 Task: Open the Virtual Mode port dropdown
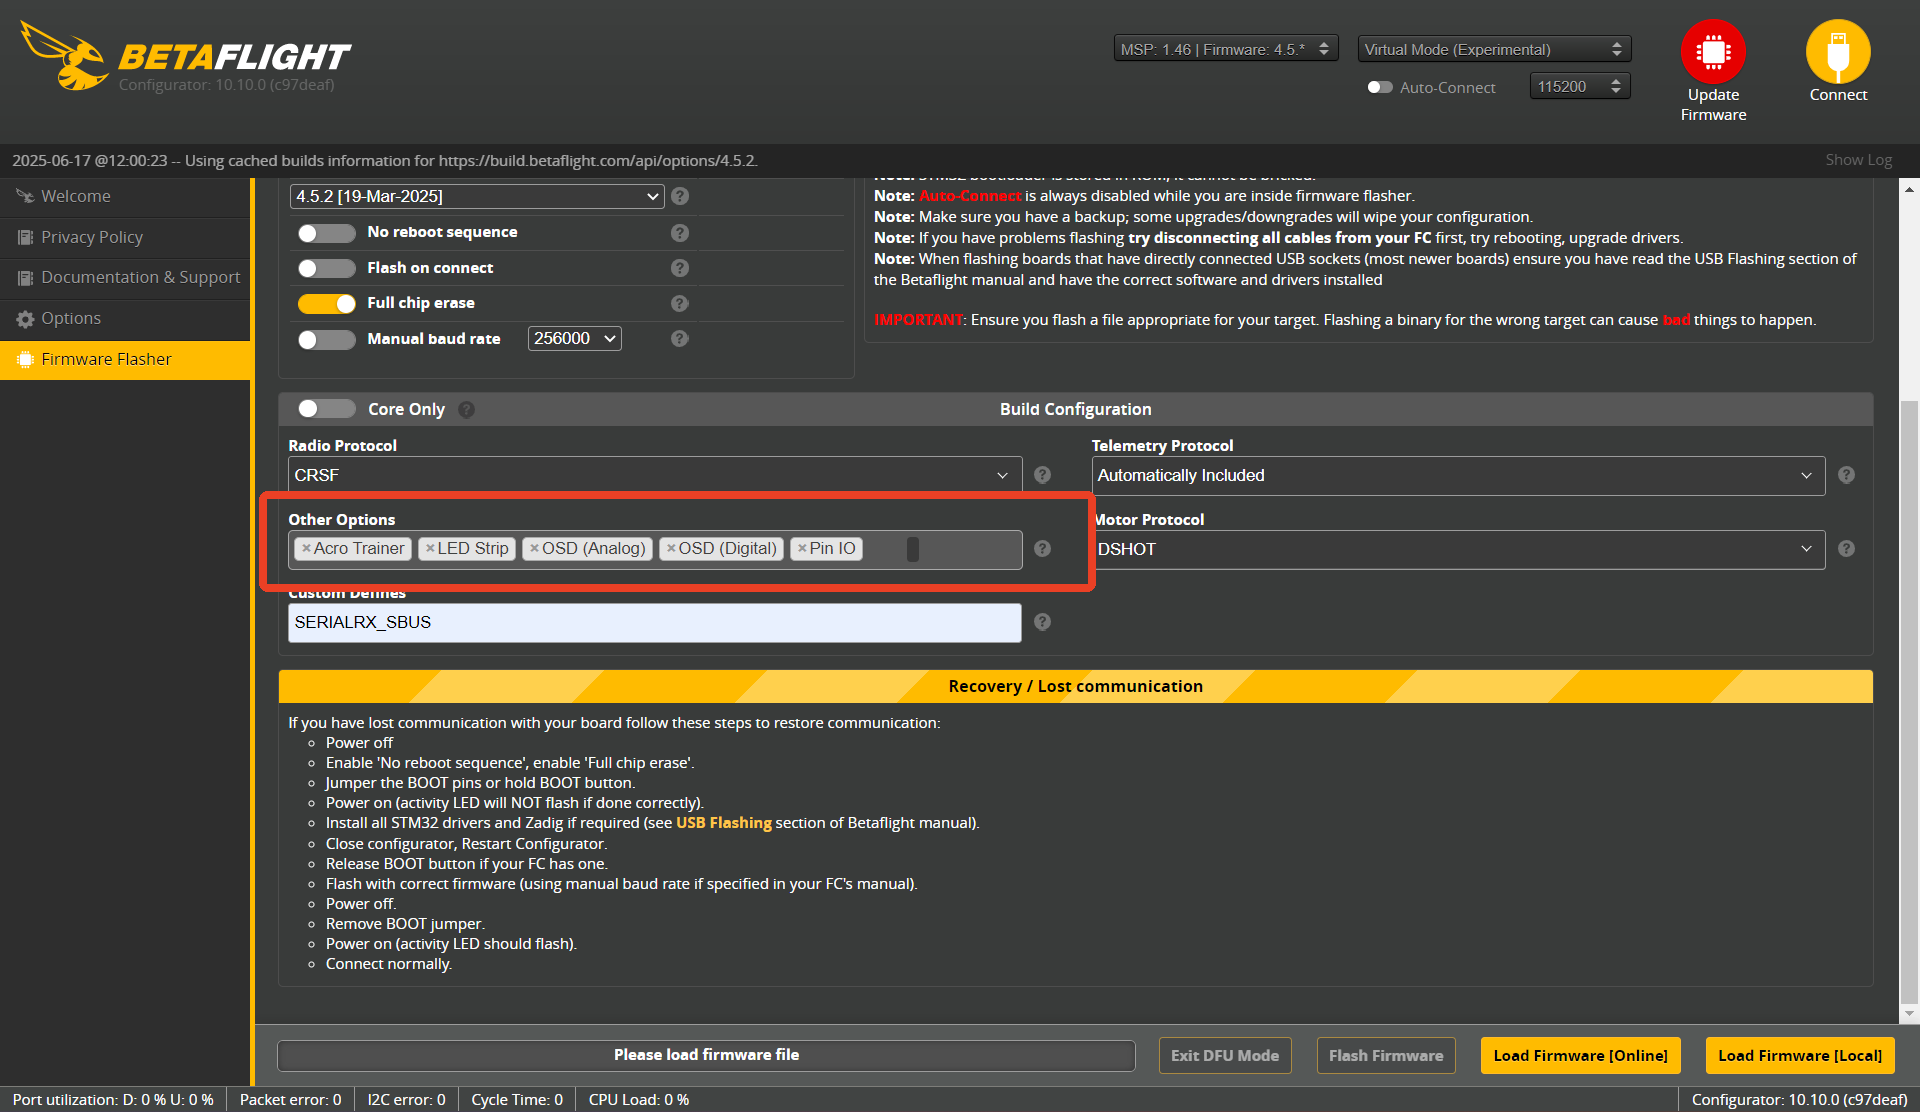(1494, 49)
